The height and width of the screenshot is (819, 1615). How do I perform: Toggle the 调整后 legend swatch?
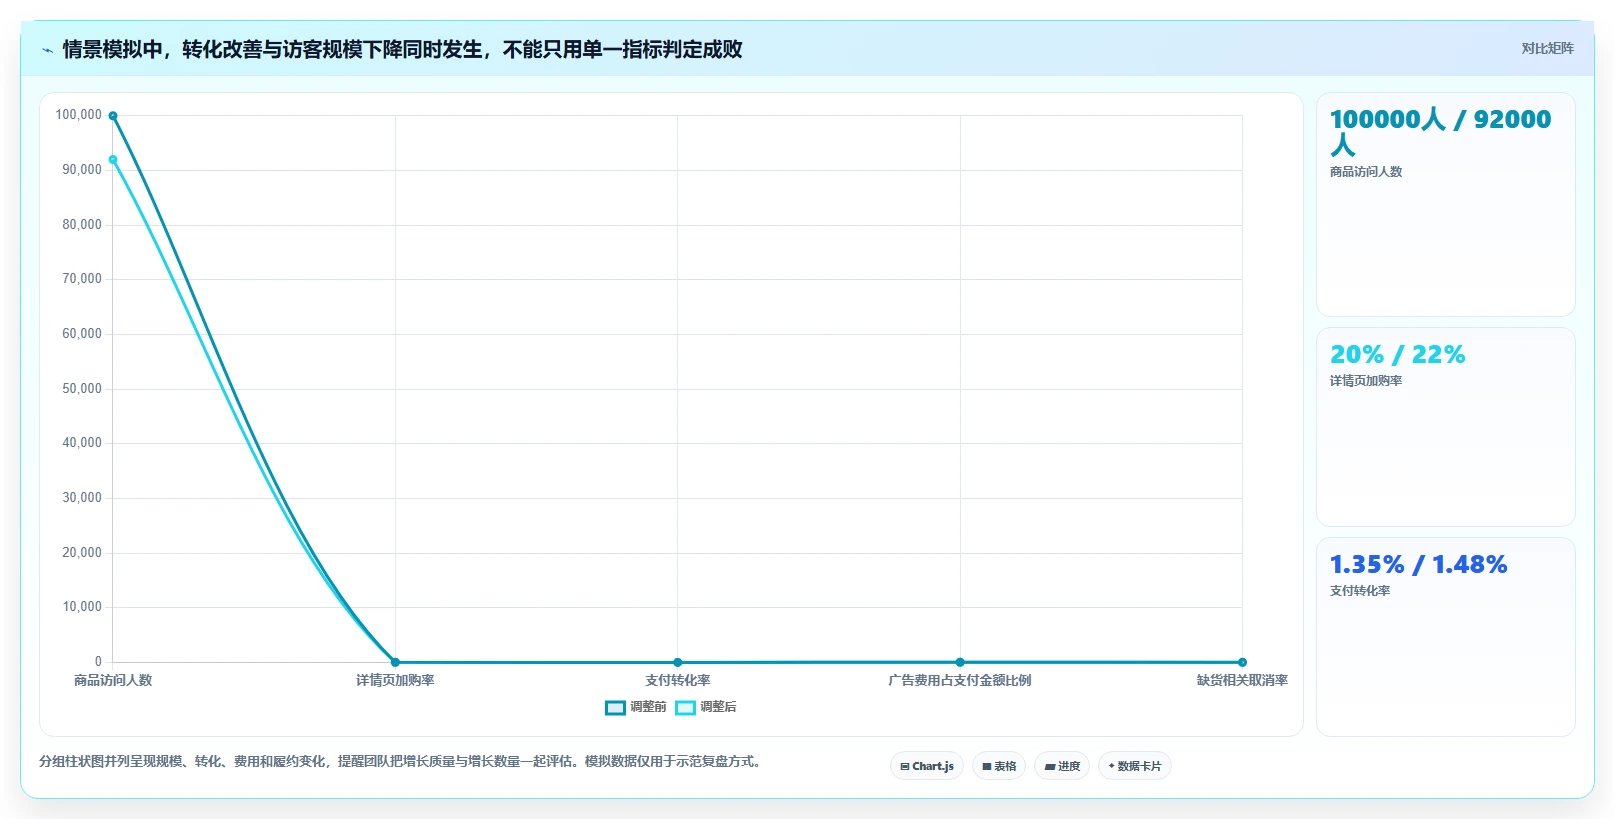[x=685, y=708]
